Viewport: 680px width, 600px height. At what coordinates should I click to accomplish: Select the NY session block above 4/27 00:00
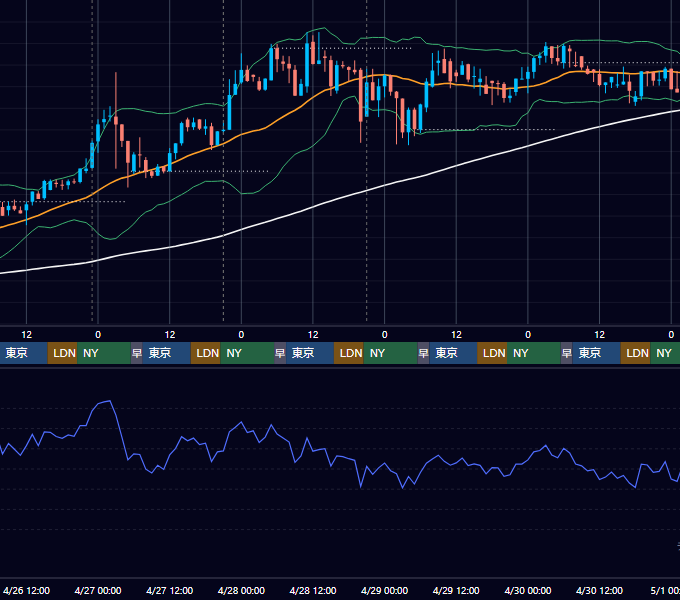[x=104, y=353]
